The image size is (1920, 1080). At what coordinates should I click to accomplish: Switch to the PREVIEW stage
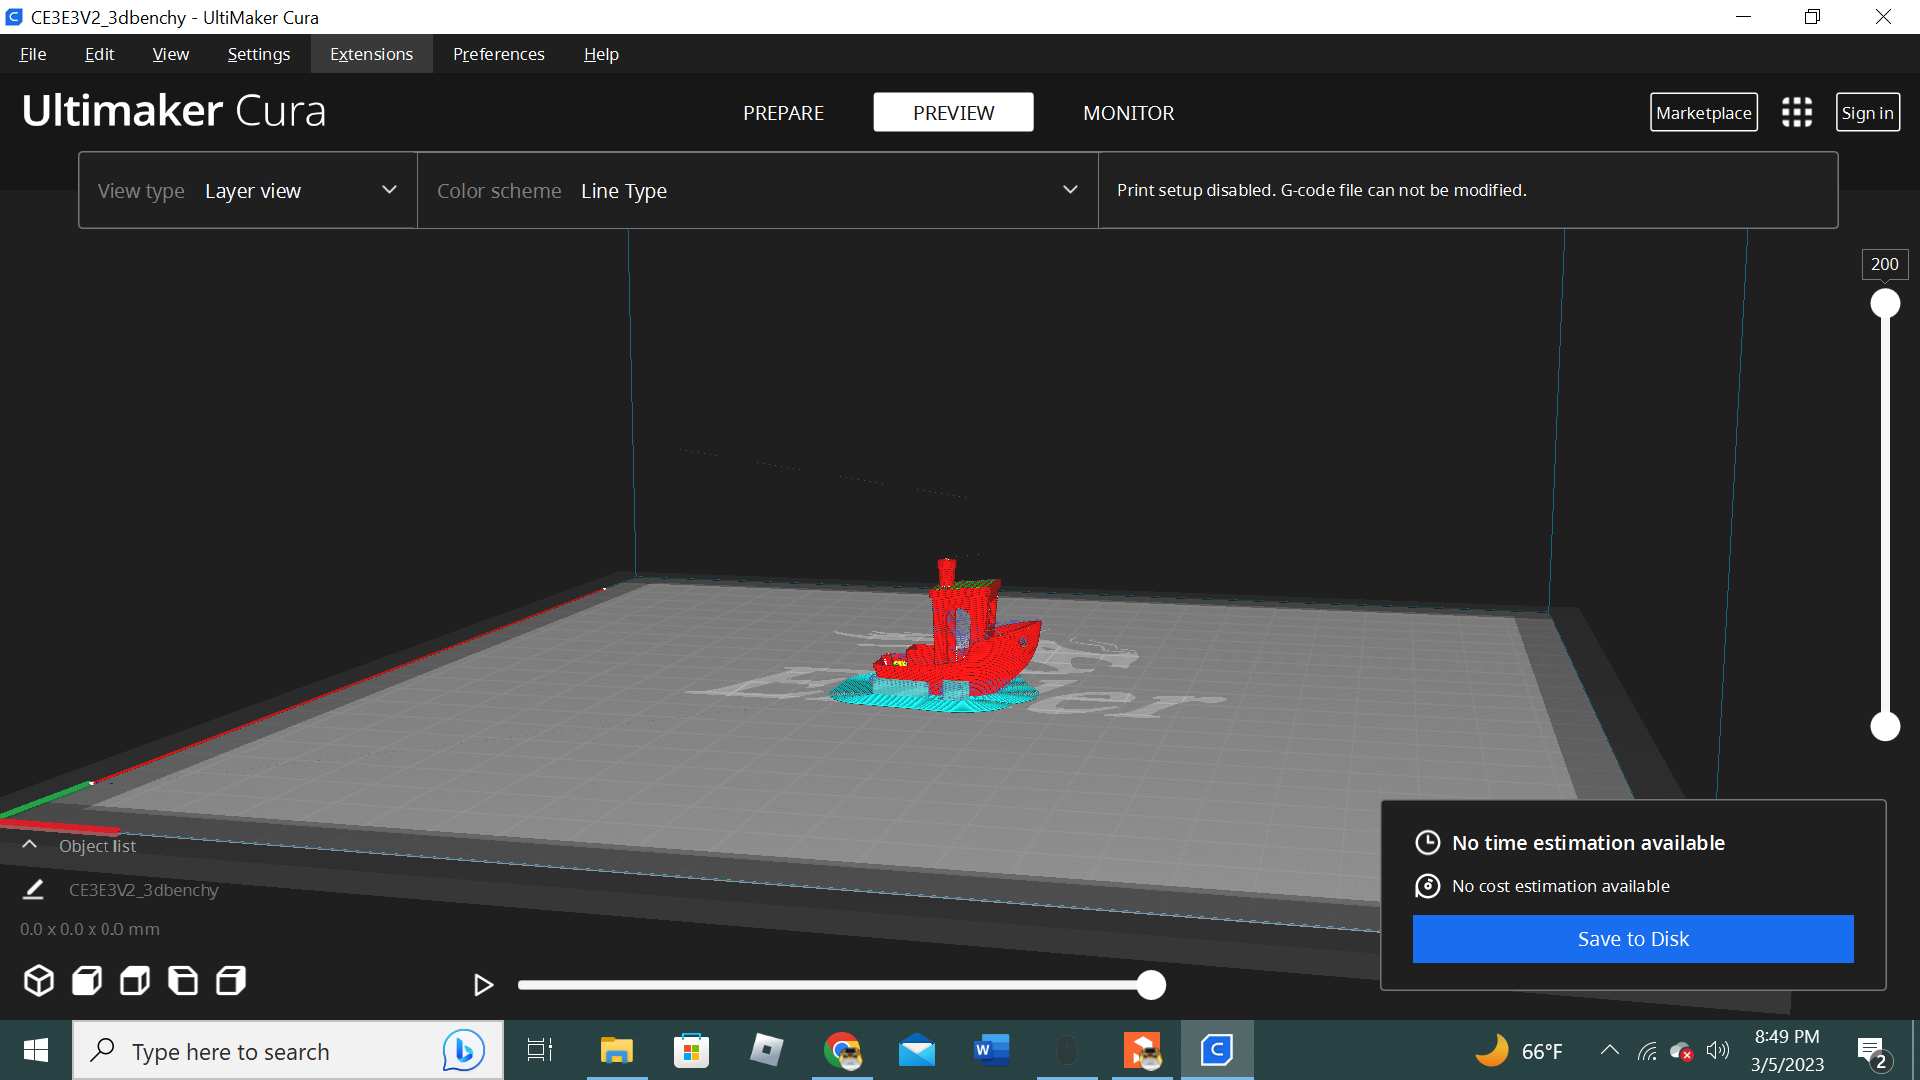click(953, 113)
